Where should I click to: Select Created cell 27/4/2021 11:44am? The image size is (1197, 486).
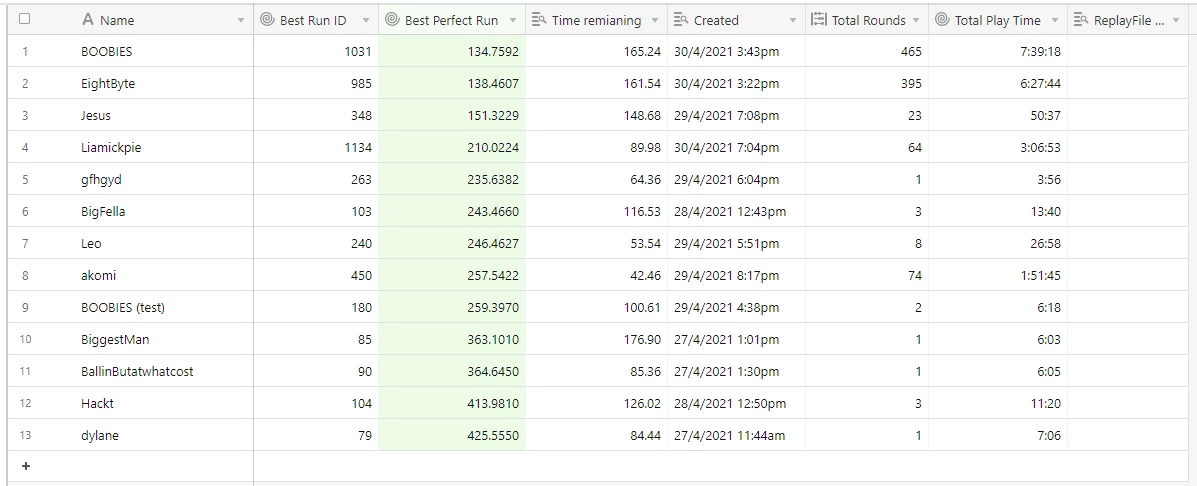(x=736, y=435)
